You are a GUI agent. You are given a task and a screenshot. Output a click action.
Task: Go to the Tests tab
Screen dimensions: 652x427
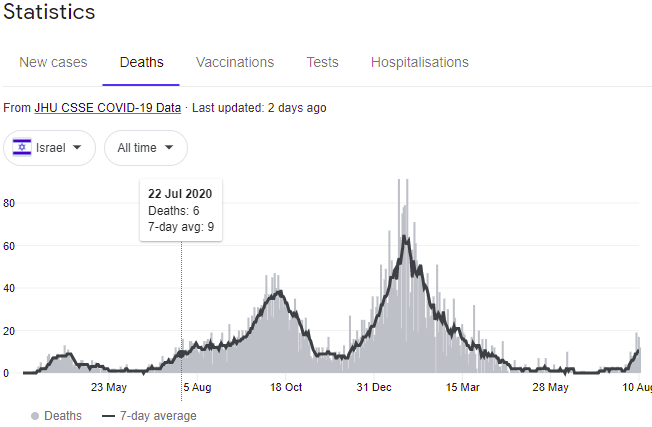[322, 62]
